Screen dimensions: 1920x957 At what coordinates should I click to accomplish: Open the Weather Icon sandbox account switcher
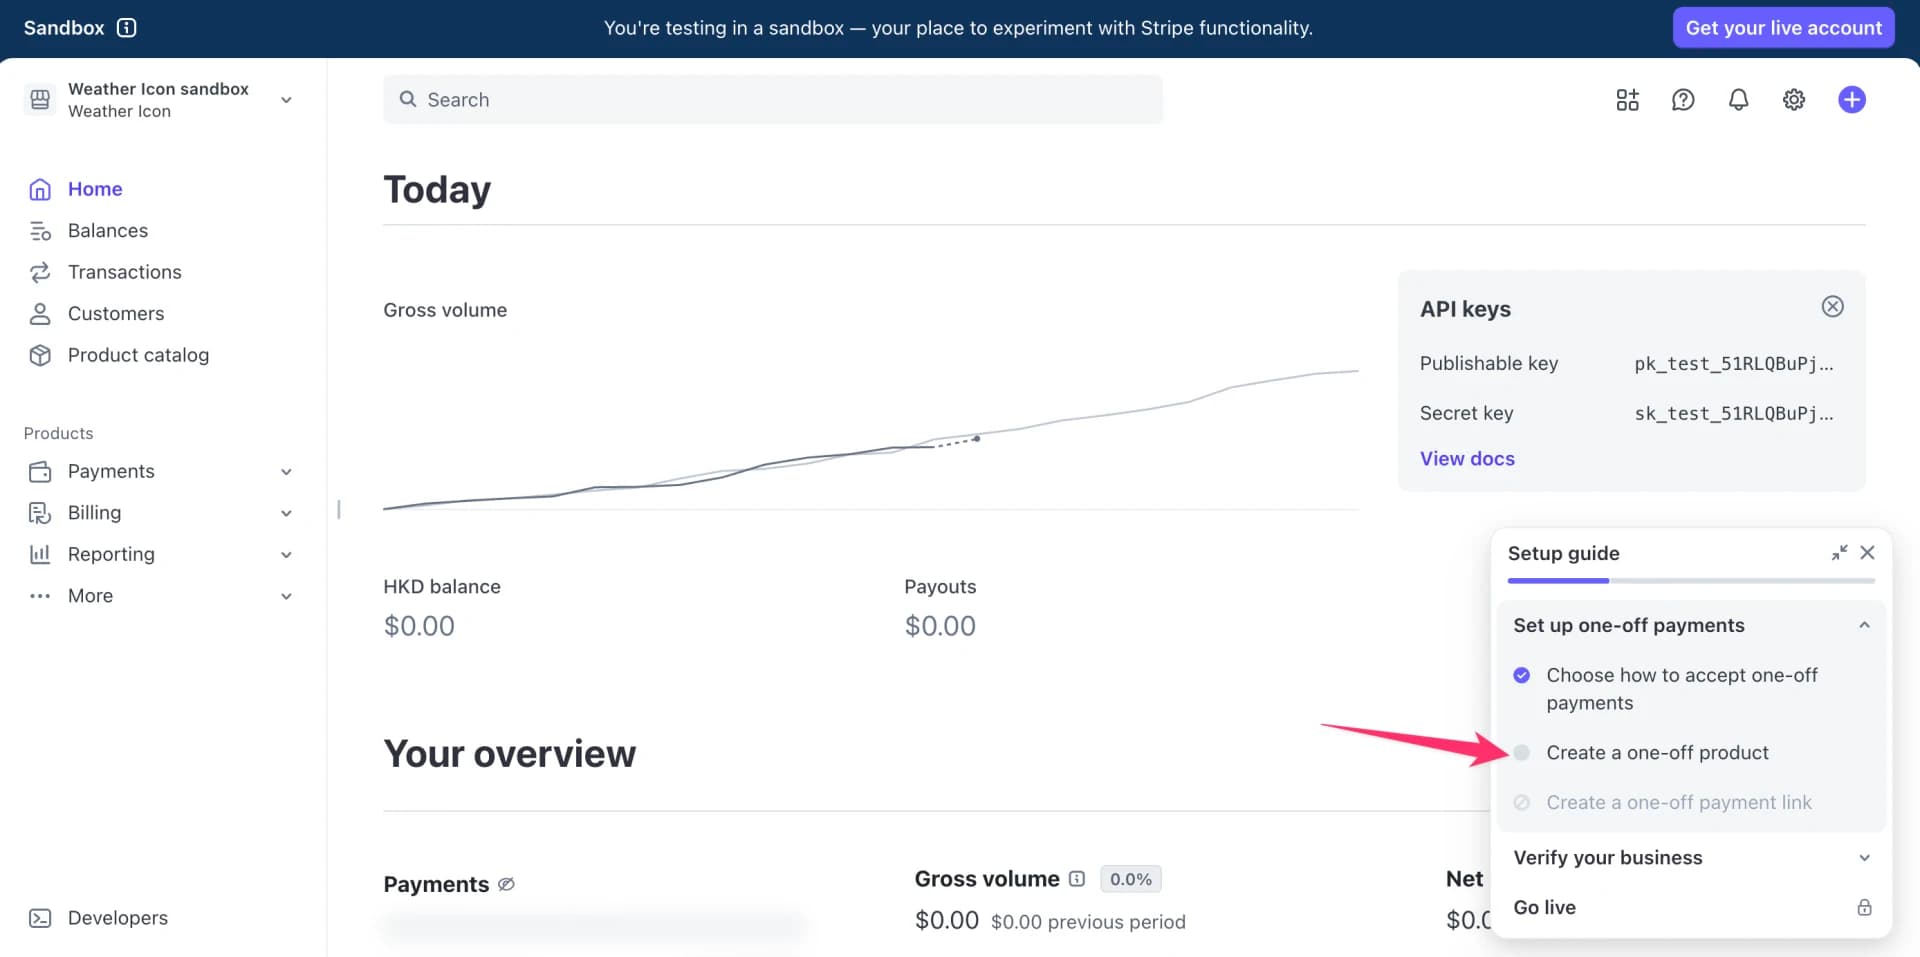click(160, 100)
